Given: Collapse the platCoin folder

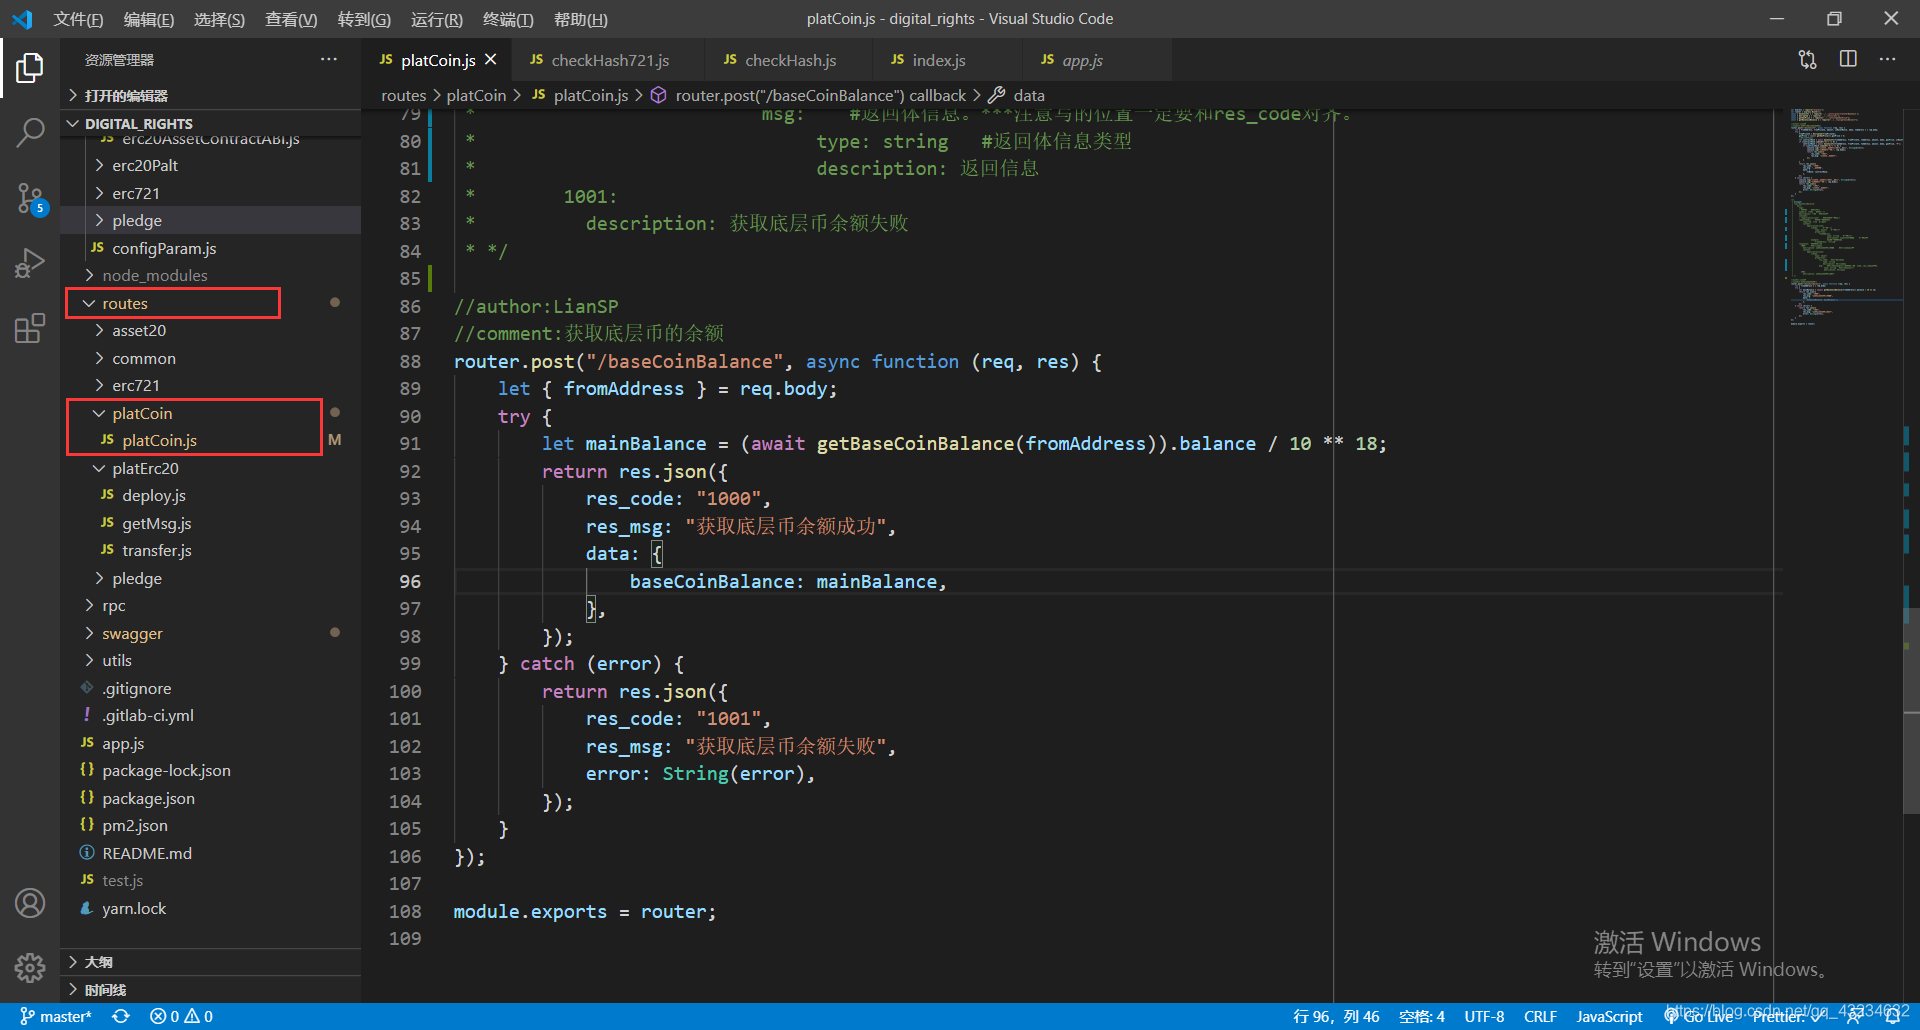Looking at the screenshot, I should pos(210,413).
